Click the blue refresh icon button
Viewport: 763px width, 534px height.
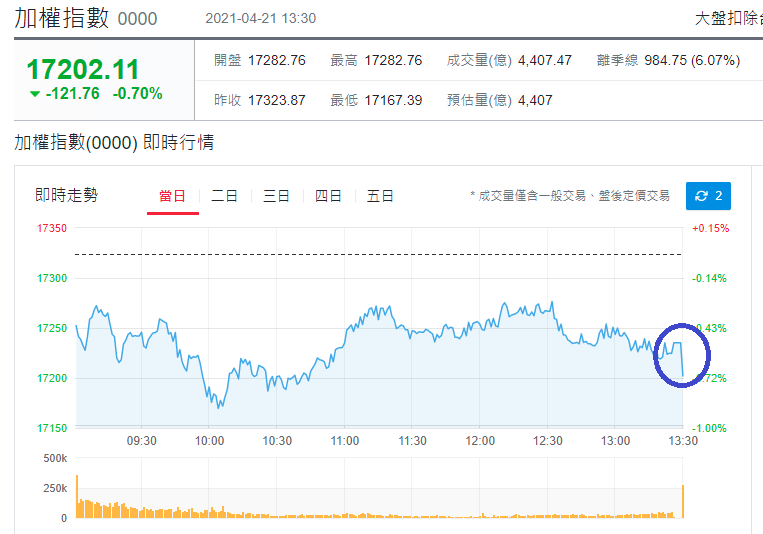click(708, 196)
